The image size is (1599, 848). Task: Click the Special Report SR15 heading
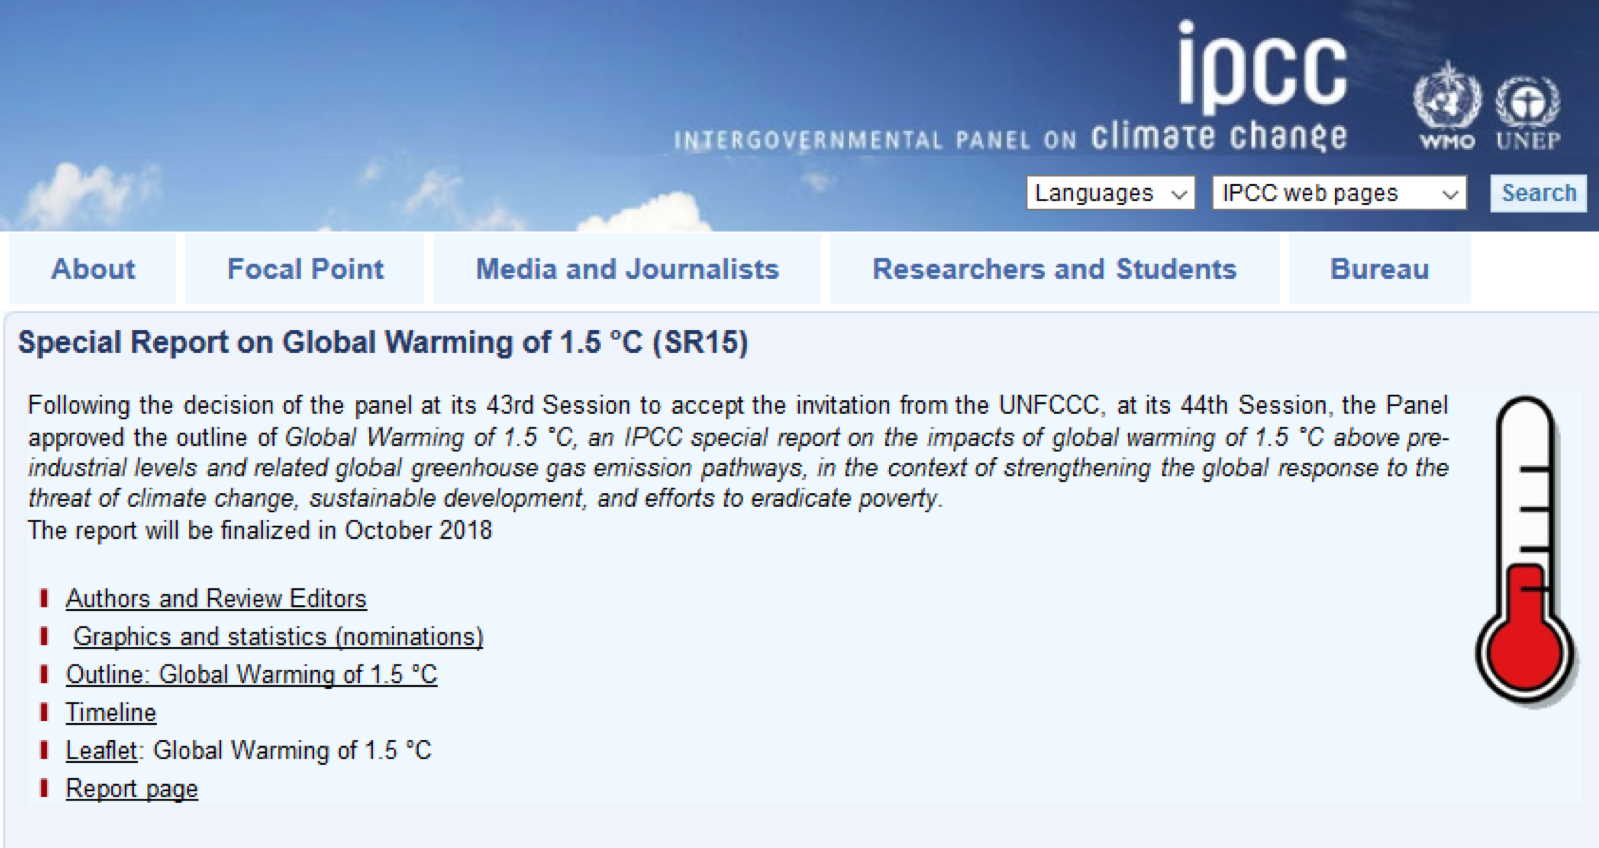383,342
